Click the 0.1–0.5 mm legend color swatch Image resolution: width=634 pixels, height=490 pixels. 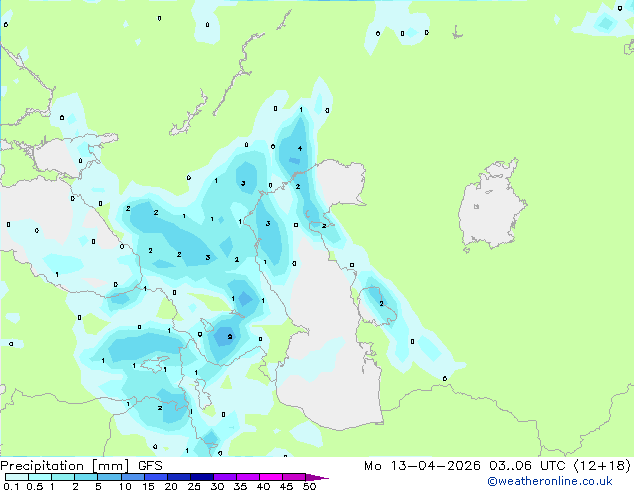pyautogui.click(x=17, y=477)
